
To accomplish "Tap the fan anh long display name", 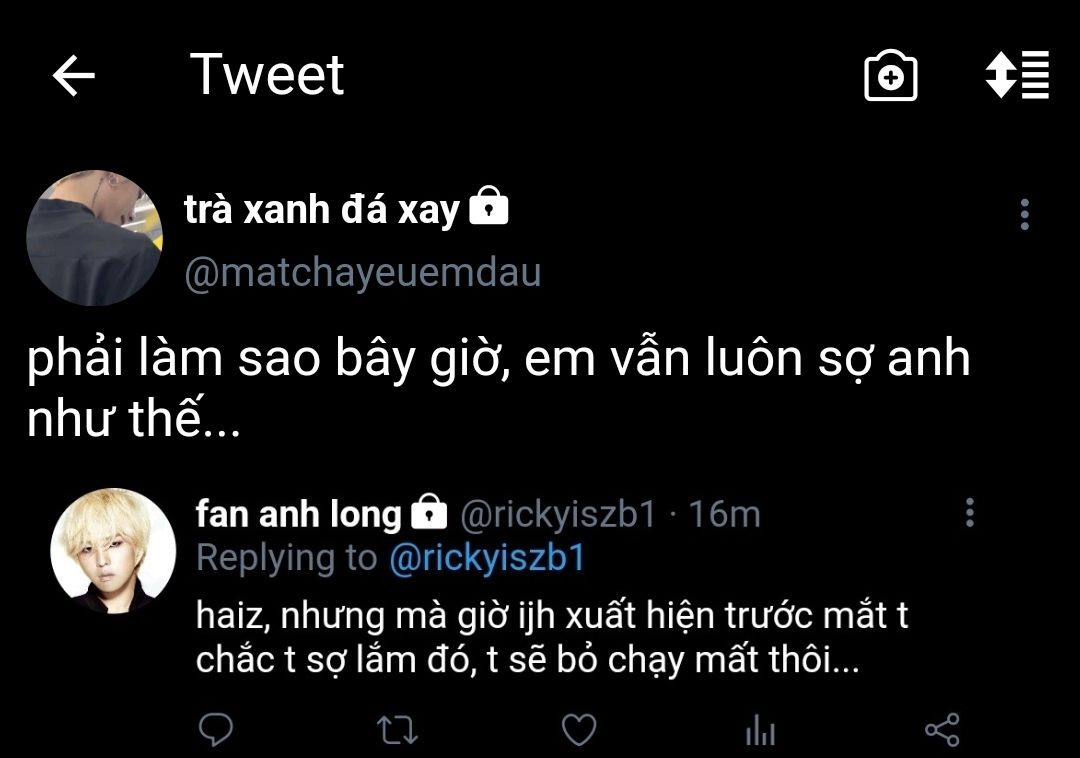I will (x=298, y=514).
